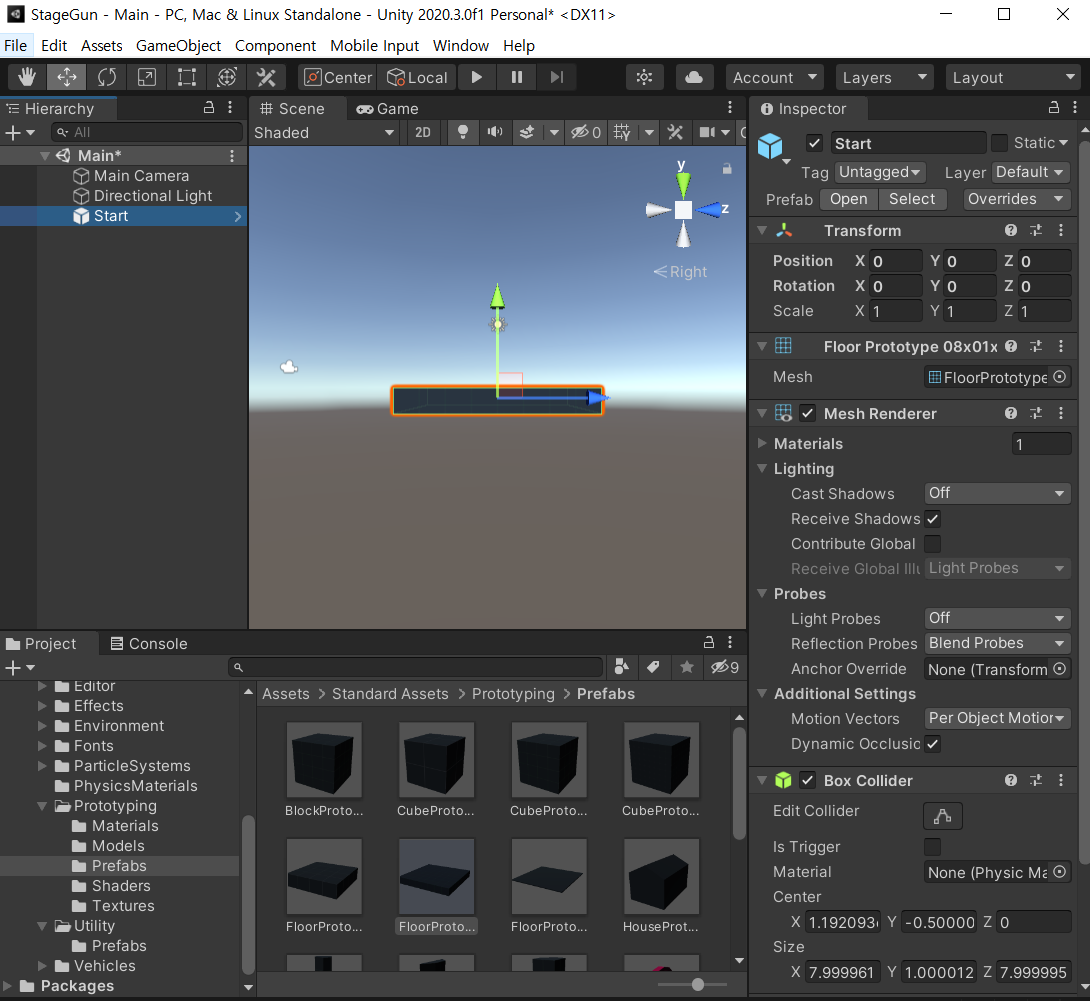Image resolution: width=1090 pixels, height=1001 pixels.
Task: Open the Account dropdown
Action: 774,77
